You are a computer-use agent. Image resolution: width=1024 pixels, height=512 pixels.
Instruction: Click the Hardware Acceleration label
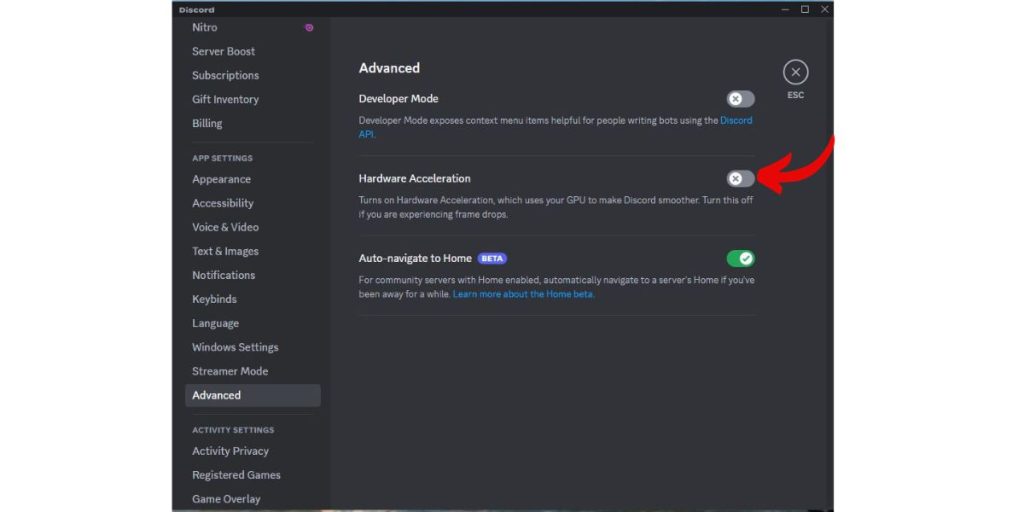coord(415,179)
